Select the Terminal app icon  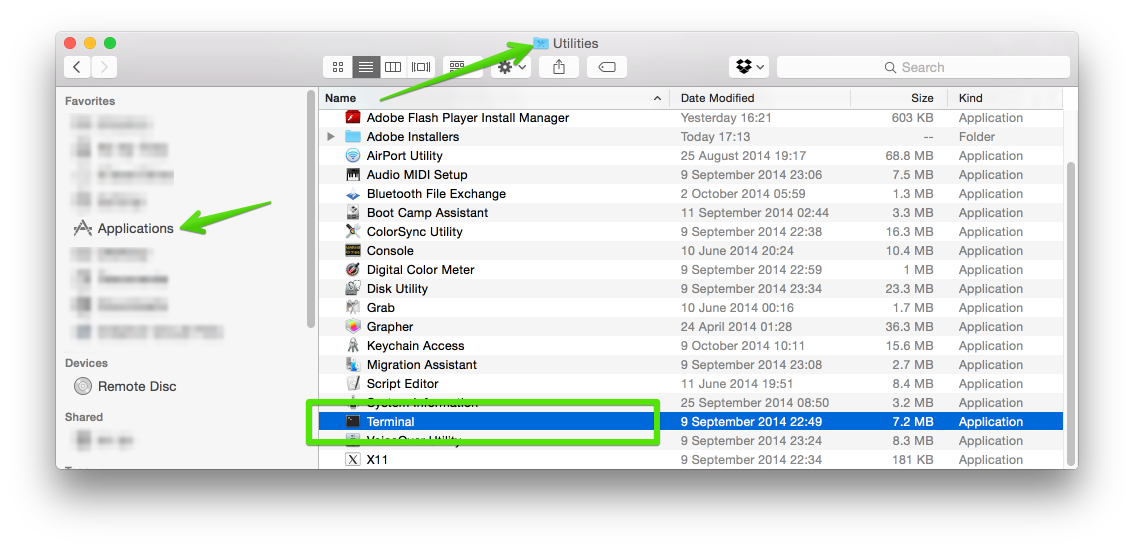(x=353, y=422)
